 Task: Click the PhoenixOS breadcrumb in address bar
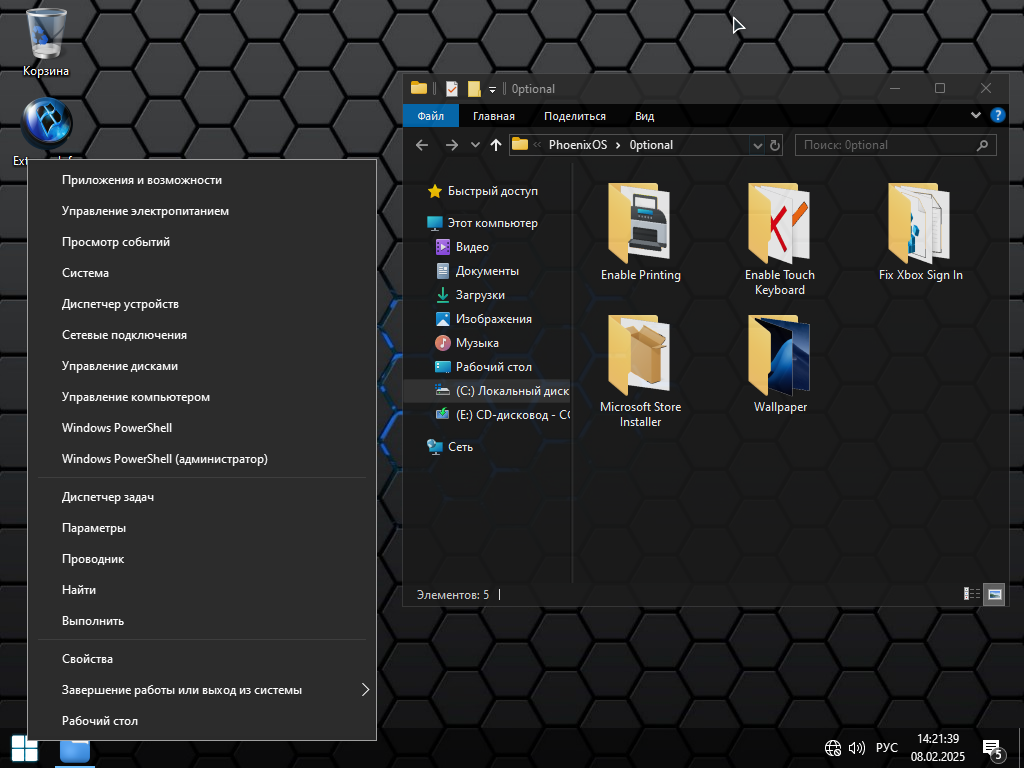(x=578, y=145)
